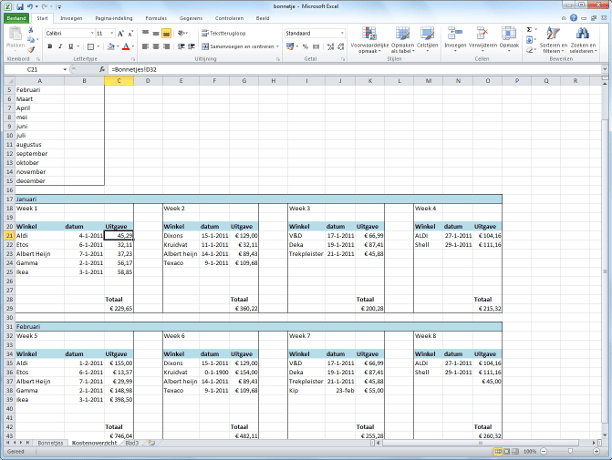Screen dimensions: 612x460
Task: Toggle Tekstterugloop (wrap text)
Action: [x=223, y=34]
